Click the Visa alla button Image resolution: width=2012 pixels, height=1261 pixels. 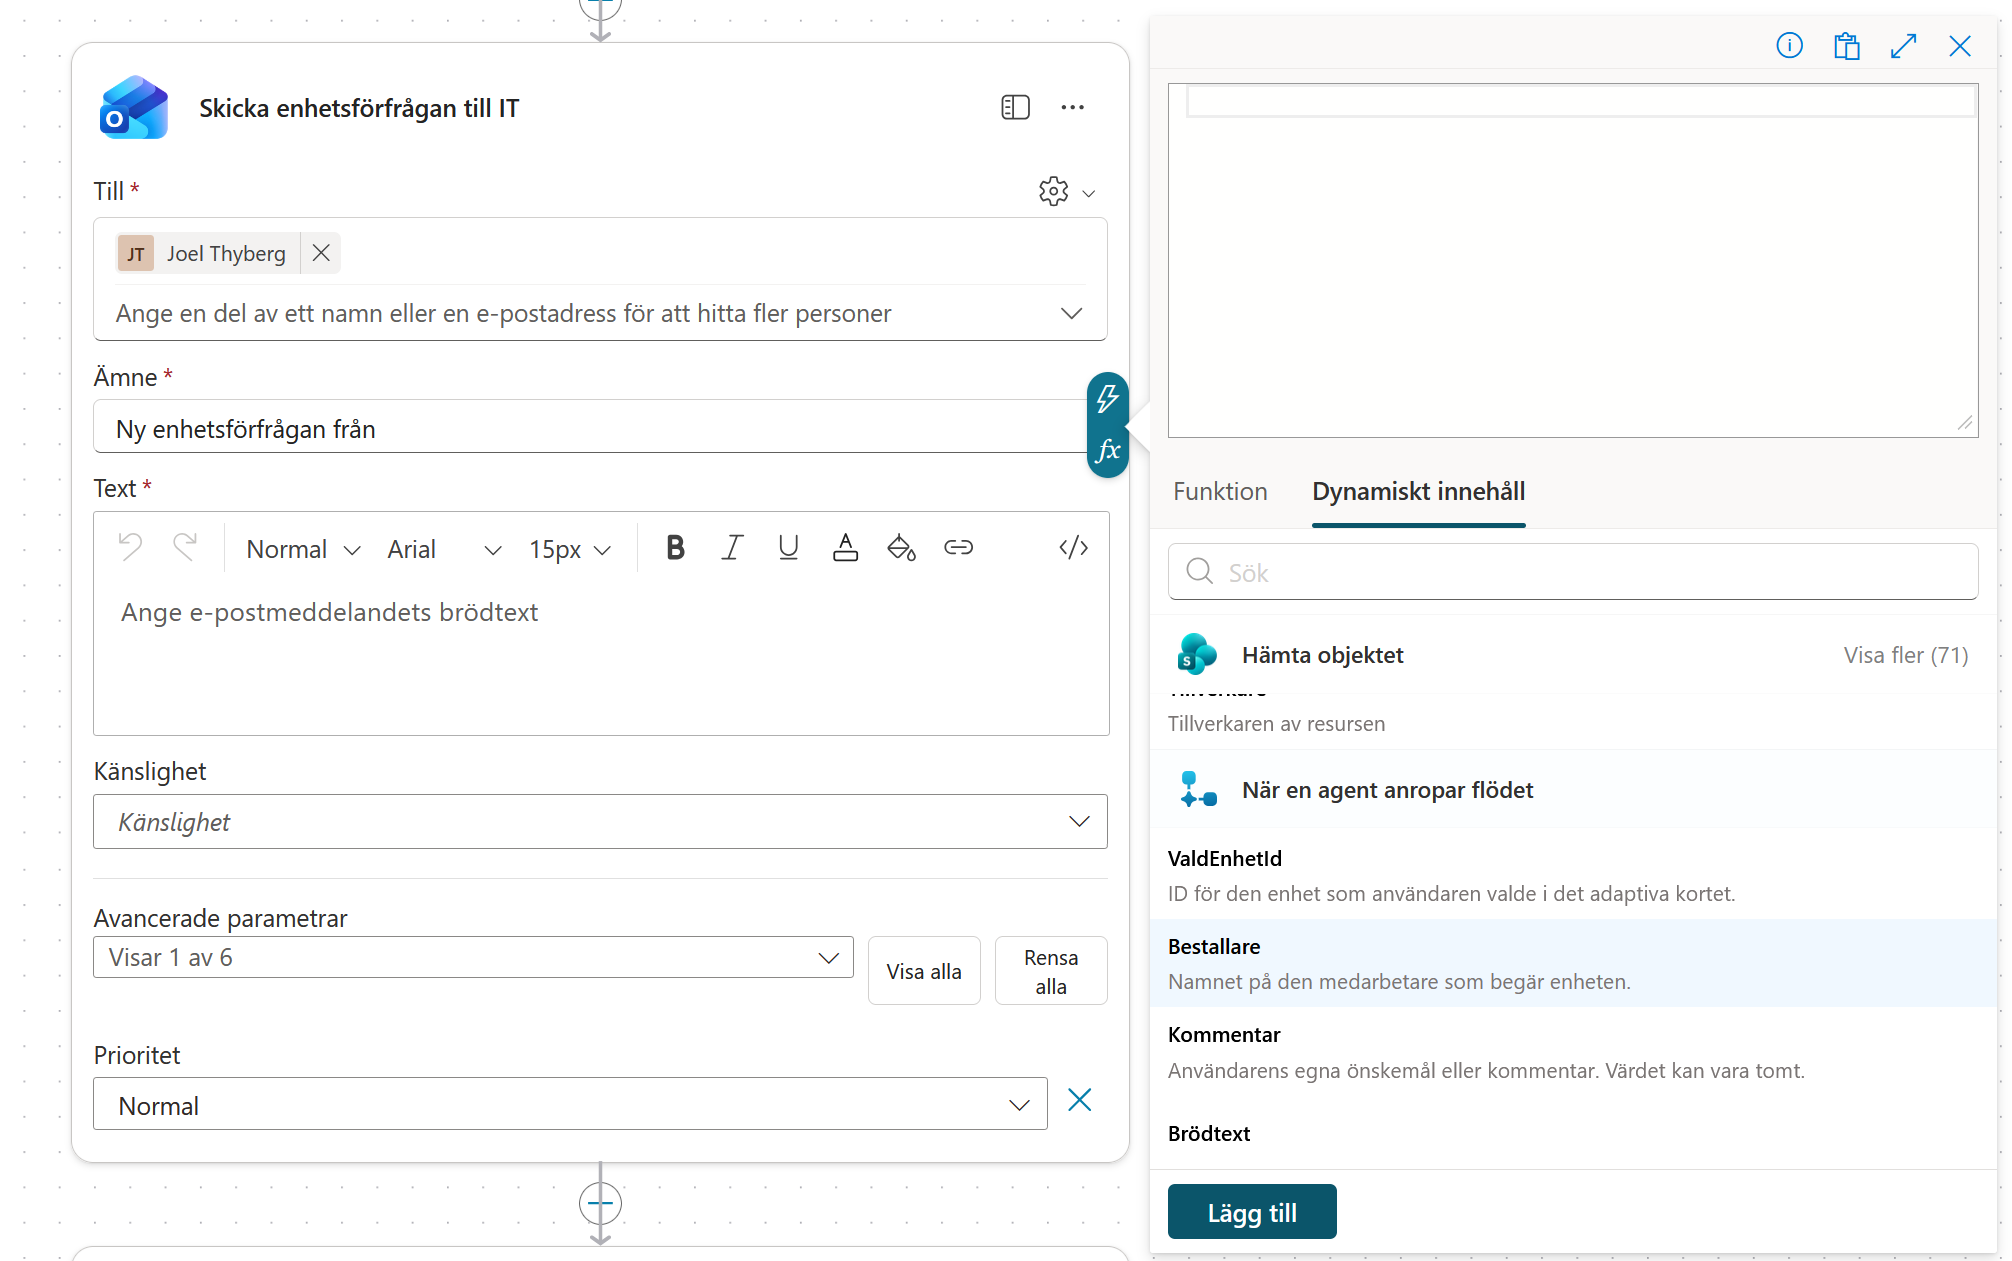click(x=924, y=971)
